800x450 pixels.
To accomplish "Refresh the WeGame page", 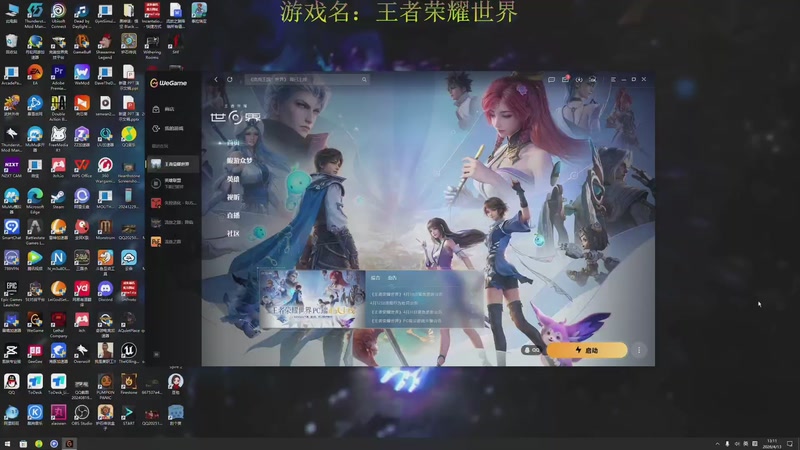I will point(230,80).
